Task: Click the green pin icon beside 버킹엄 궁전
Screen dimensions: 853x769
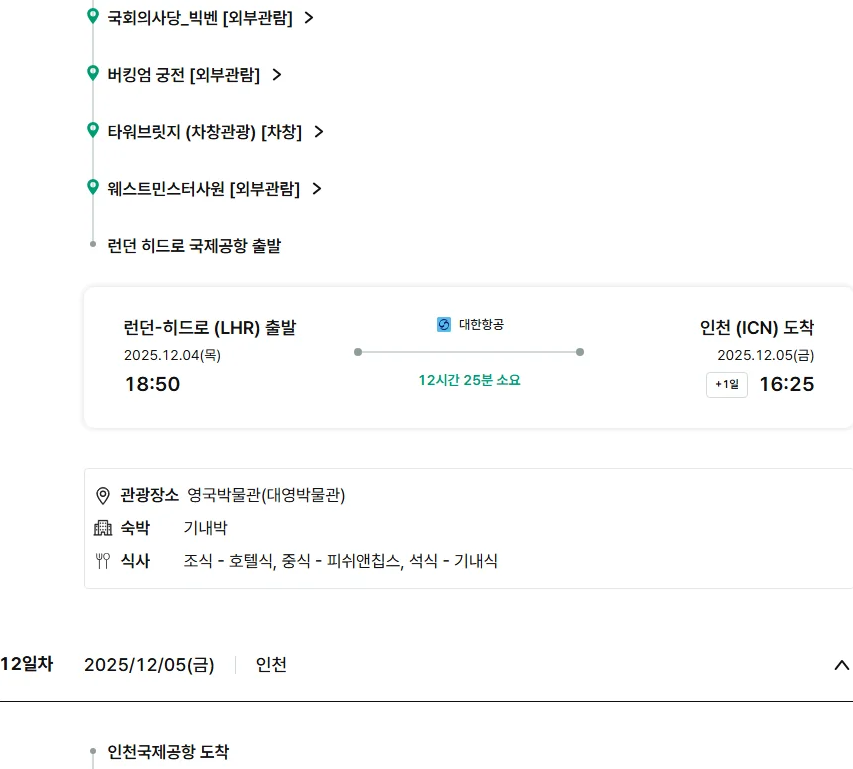Action: tap(93, 73)
